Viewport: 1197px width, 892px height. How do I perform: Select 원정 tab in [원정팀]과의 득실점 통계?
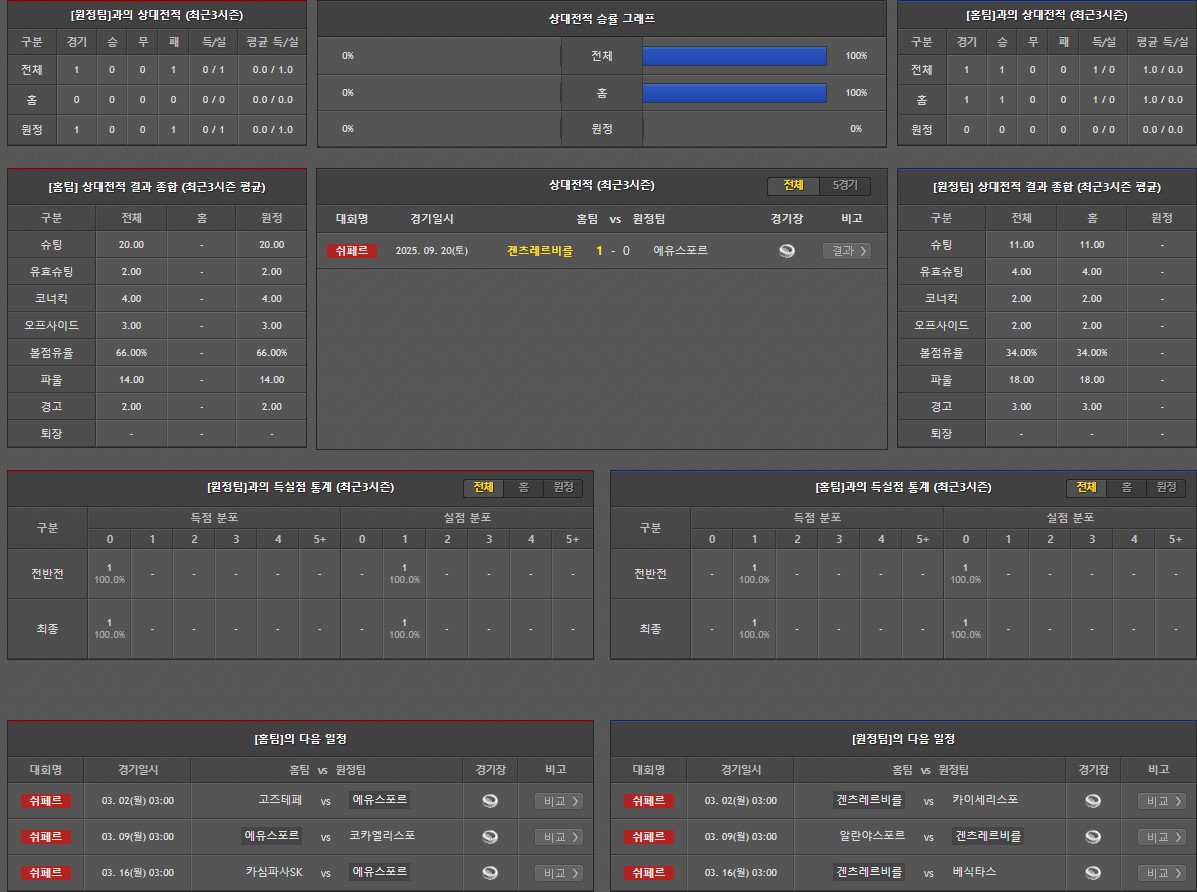pyautogui.click(x=563, y=487)
